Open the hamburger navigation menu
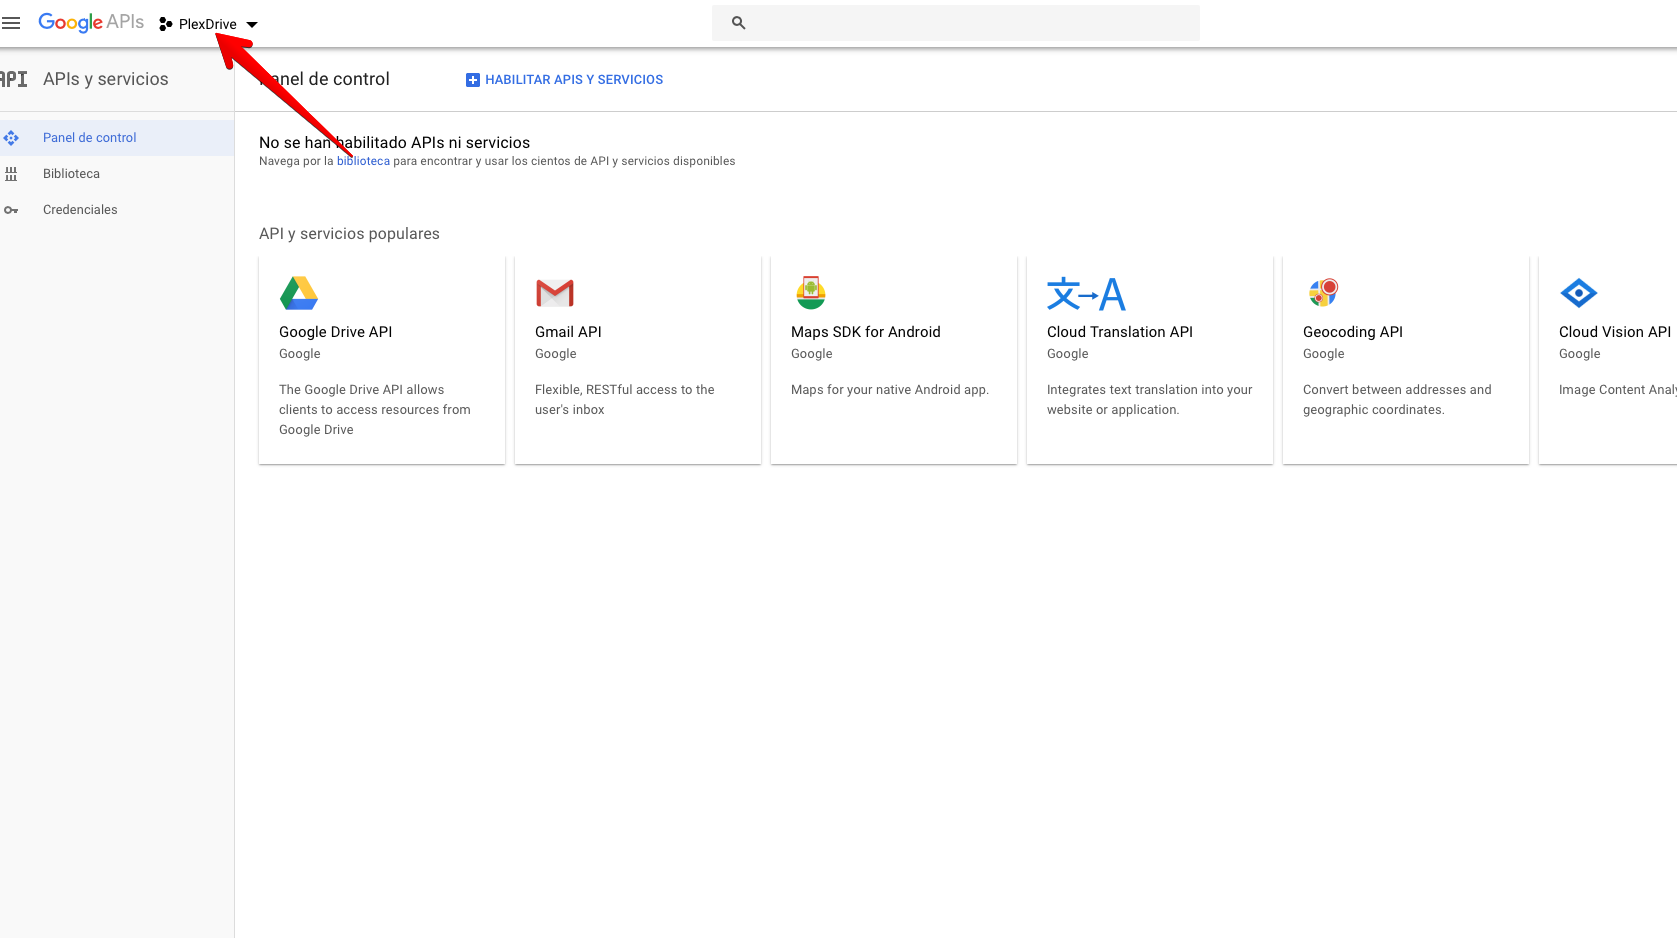This screenshot has height=938, width=1677. (11, 23)
